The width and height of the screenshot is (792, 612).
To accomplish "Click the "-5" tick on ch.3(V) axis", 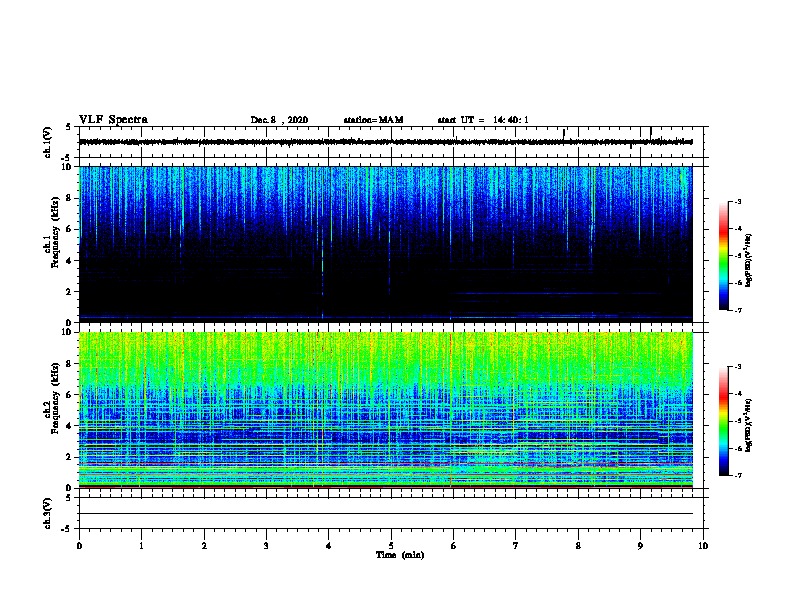I will [x=67, y=529].
